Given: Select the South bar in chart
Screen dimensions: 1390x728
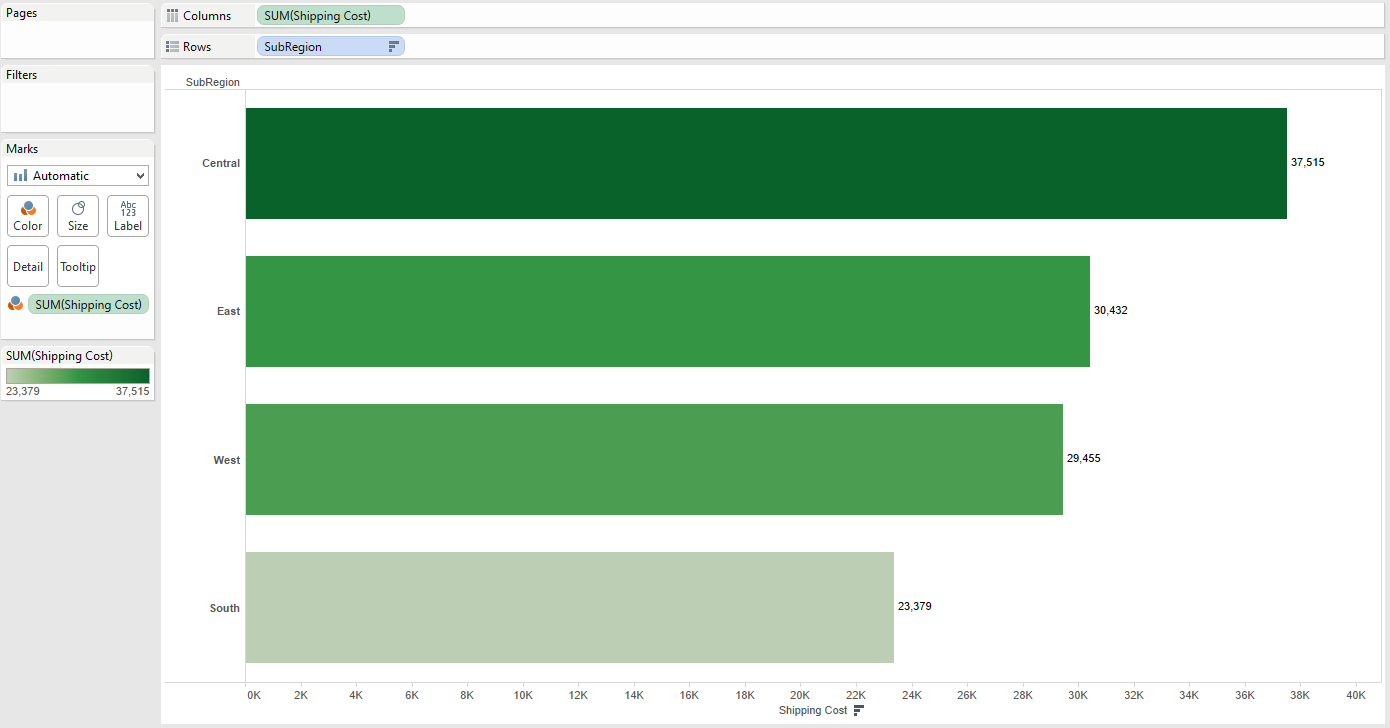Looking at the screenshot, I should [569, 607].
